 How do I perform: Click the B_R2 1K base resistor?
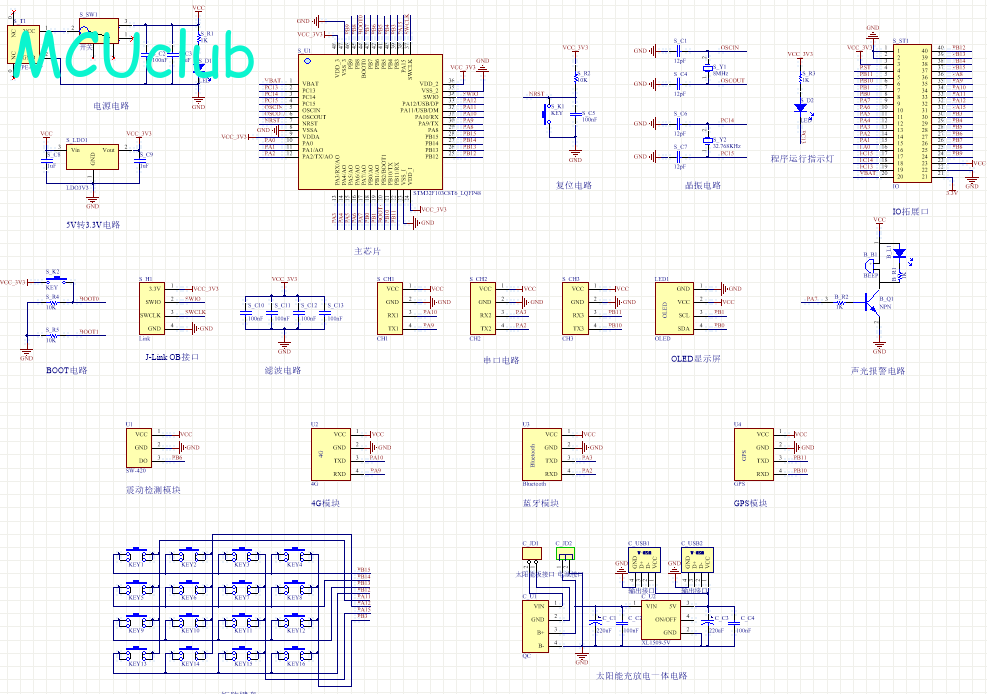(840, 302)
